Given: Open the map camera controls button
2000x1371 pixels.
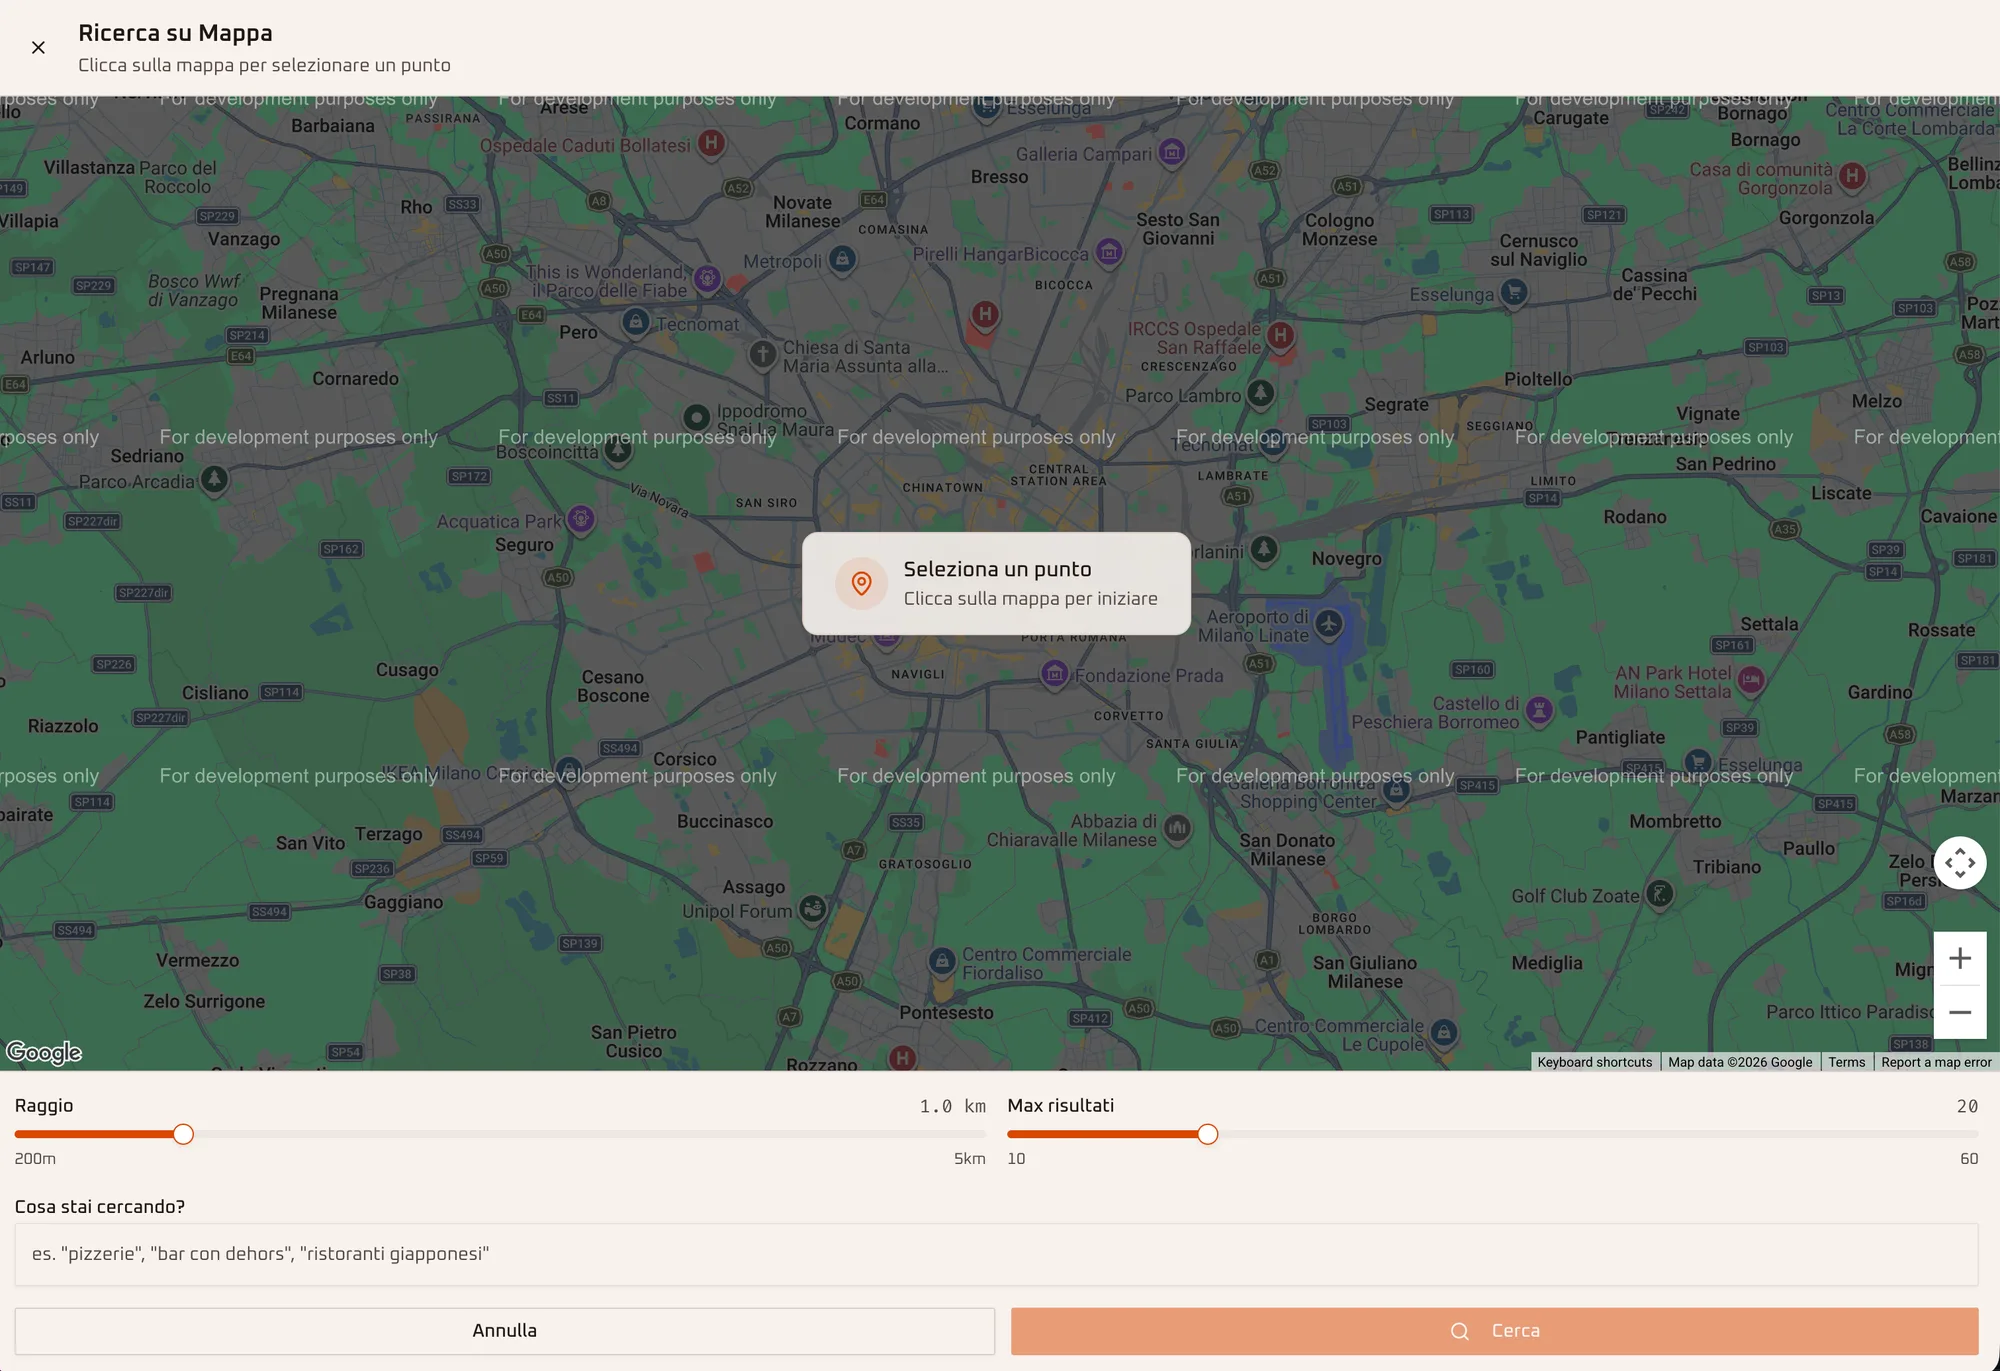Looking at the screenshot, I should point(1960,862).
